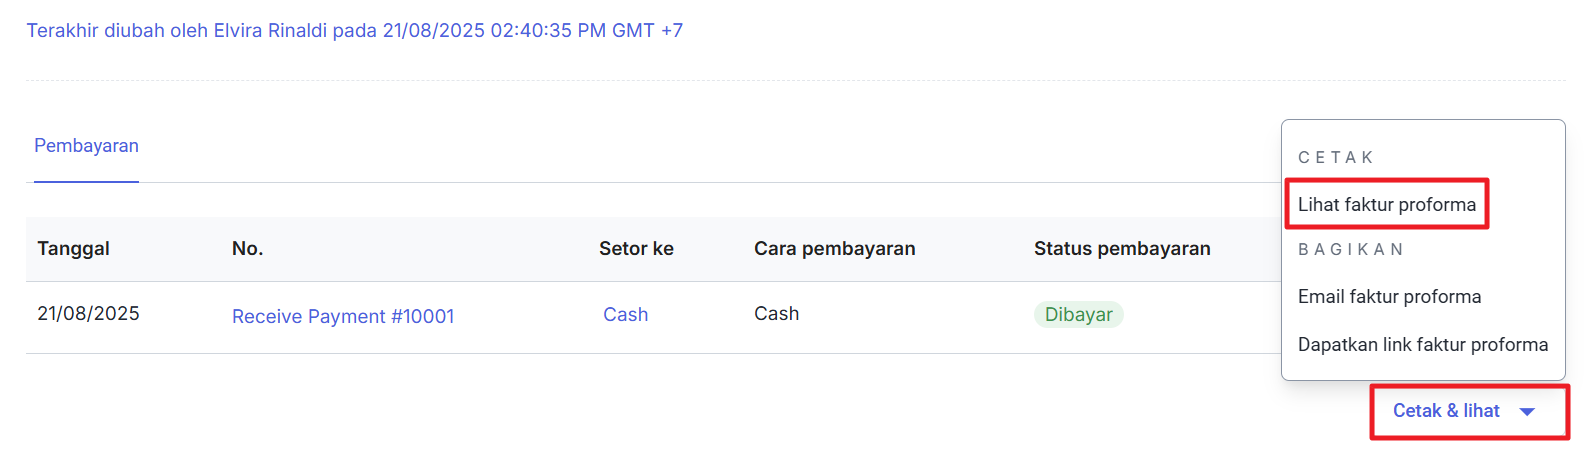Viewport: 1586px width, 455px height.
Task: Open the Receive Payment #10001 link
Action: [343, 317]
